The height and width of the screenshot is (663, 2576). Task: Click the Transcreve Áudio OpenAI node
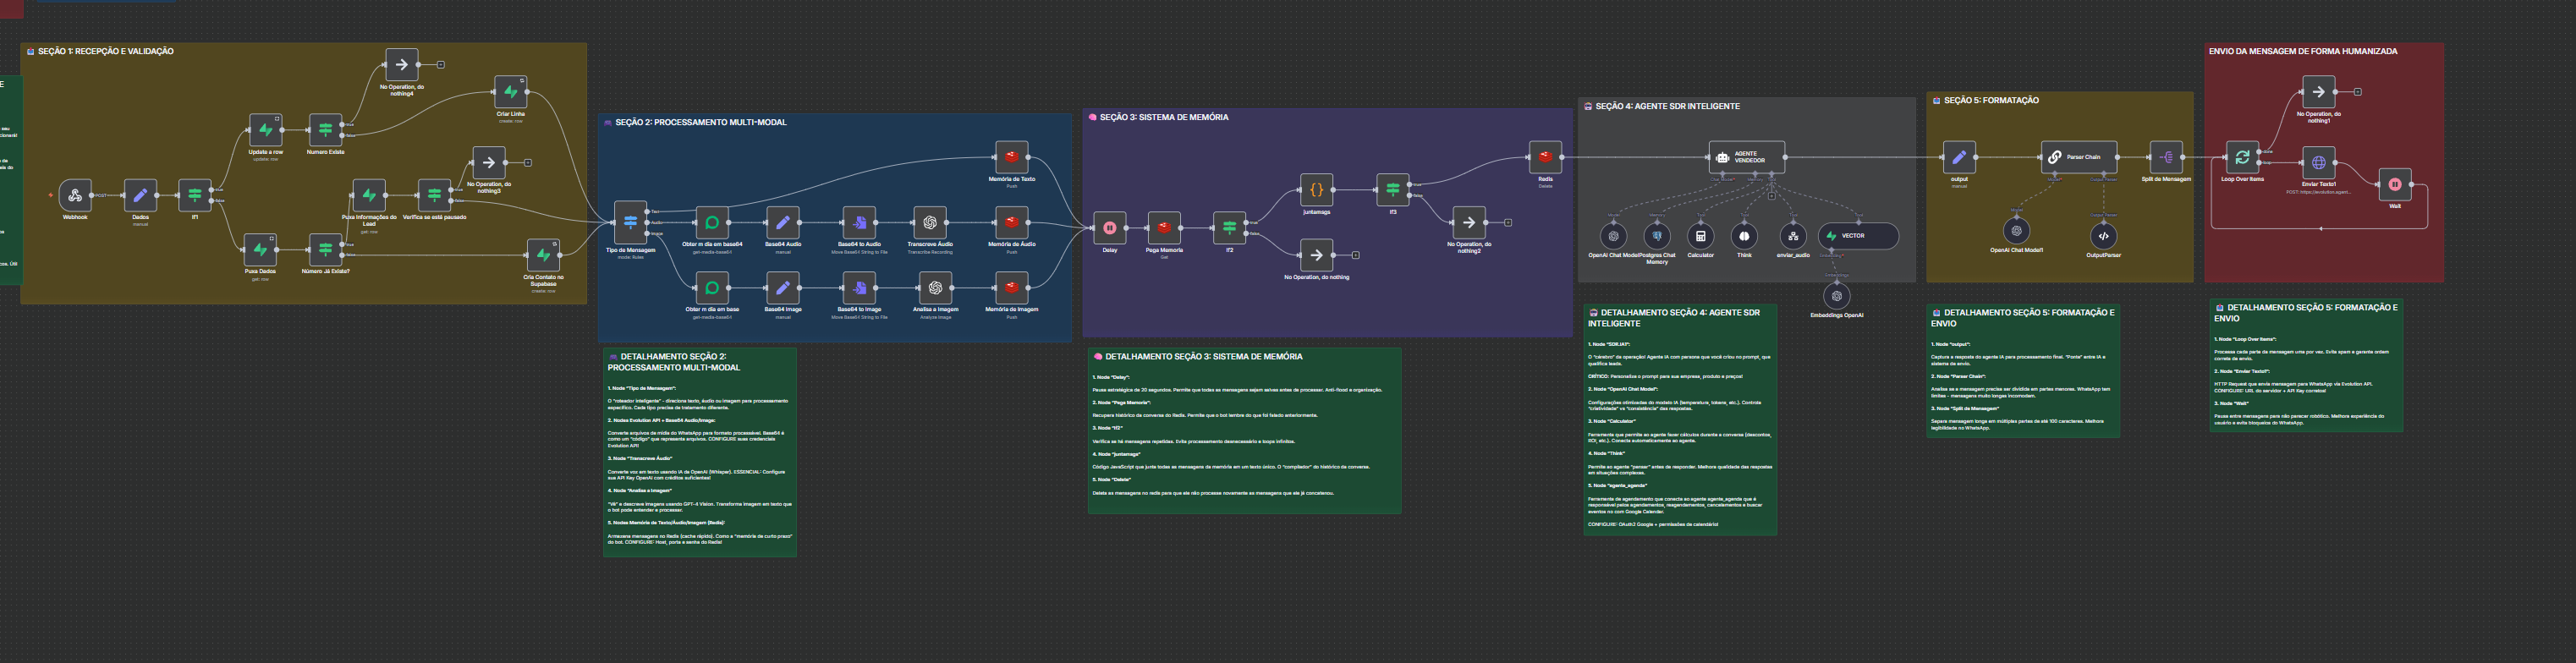click(x=930, y=223)
